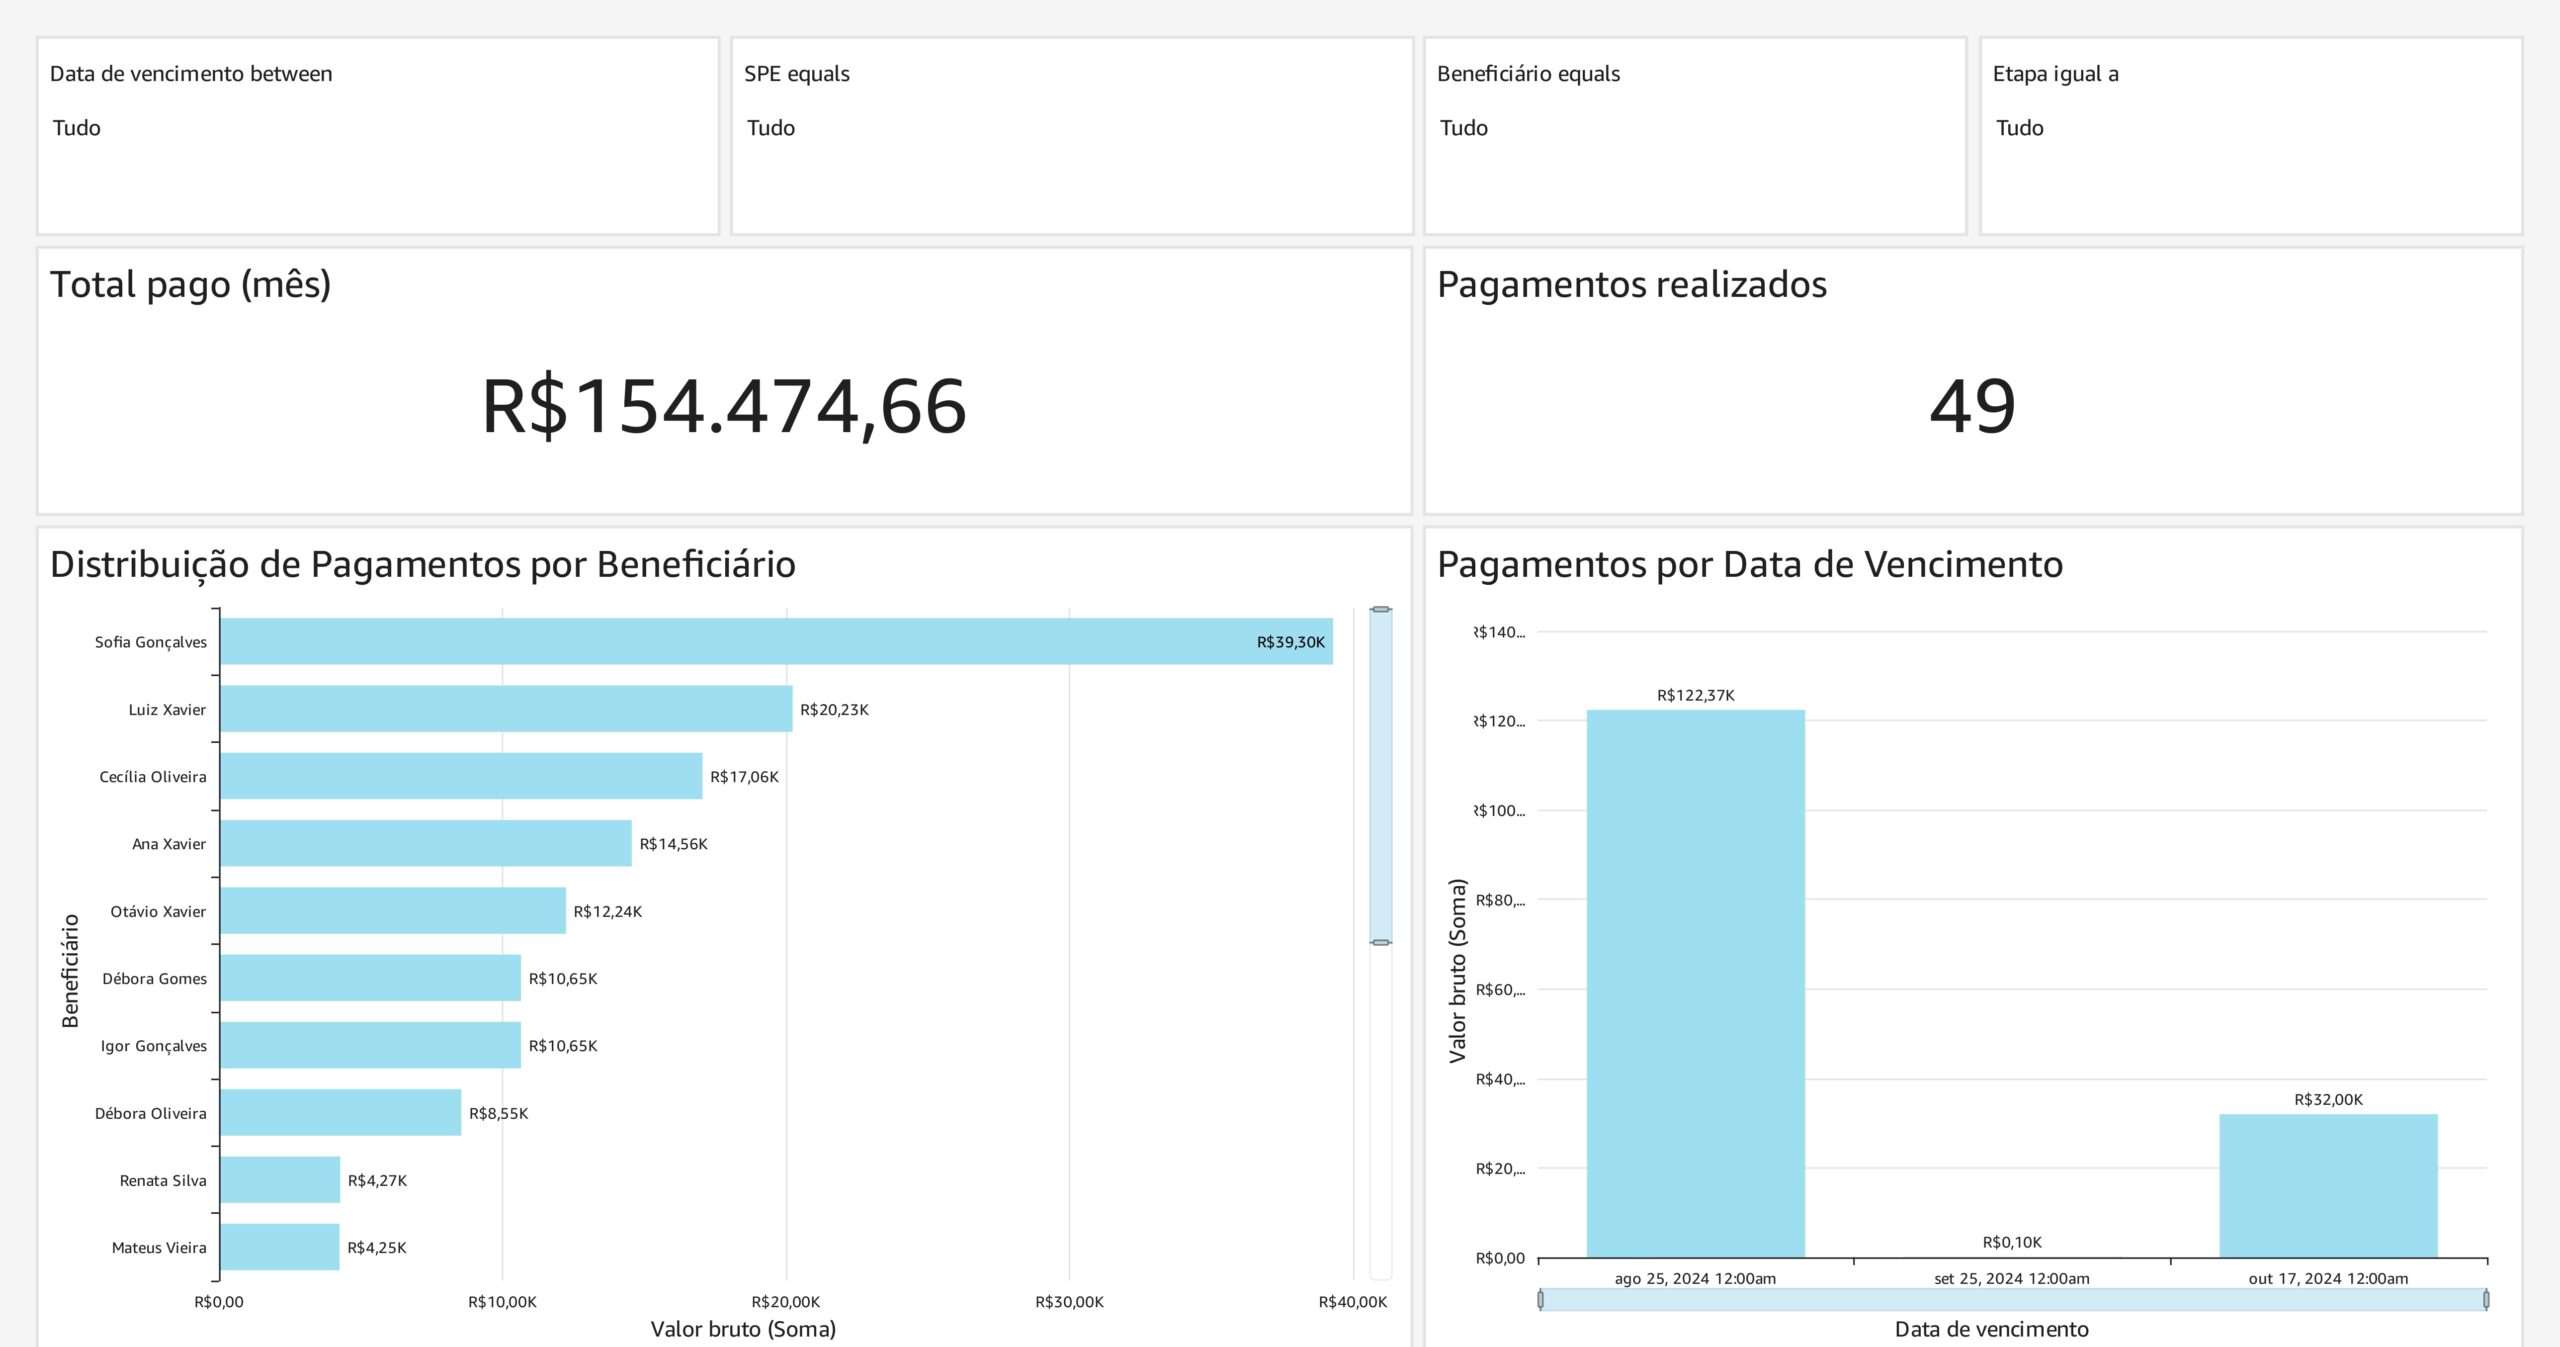Click the Mateus Vieira bar
The image size is (2560, 1347).
[280, 1247]
